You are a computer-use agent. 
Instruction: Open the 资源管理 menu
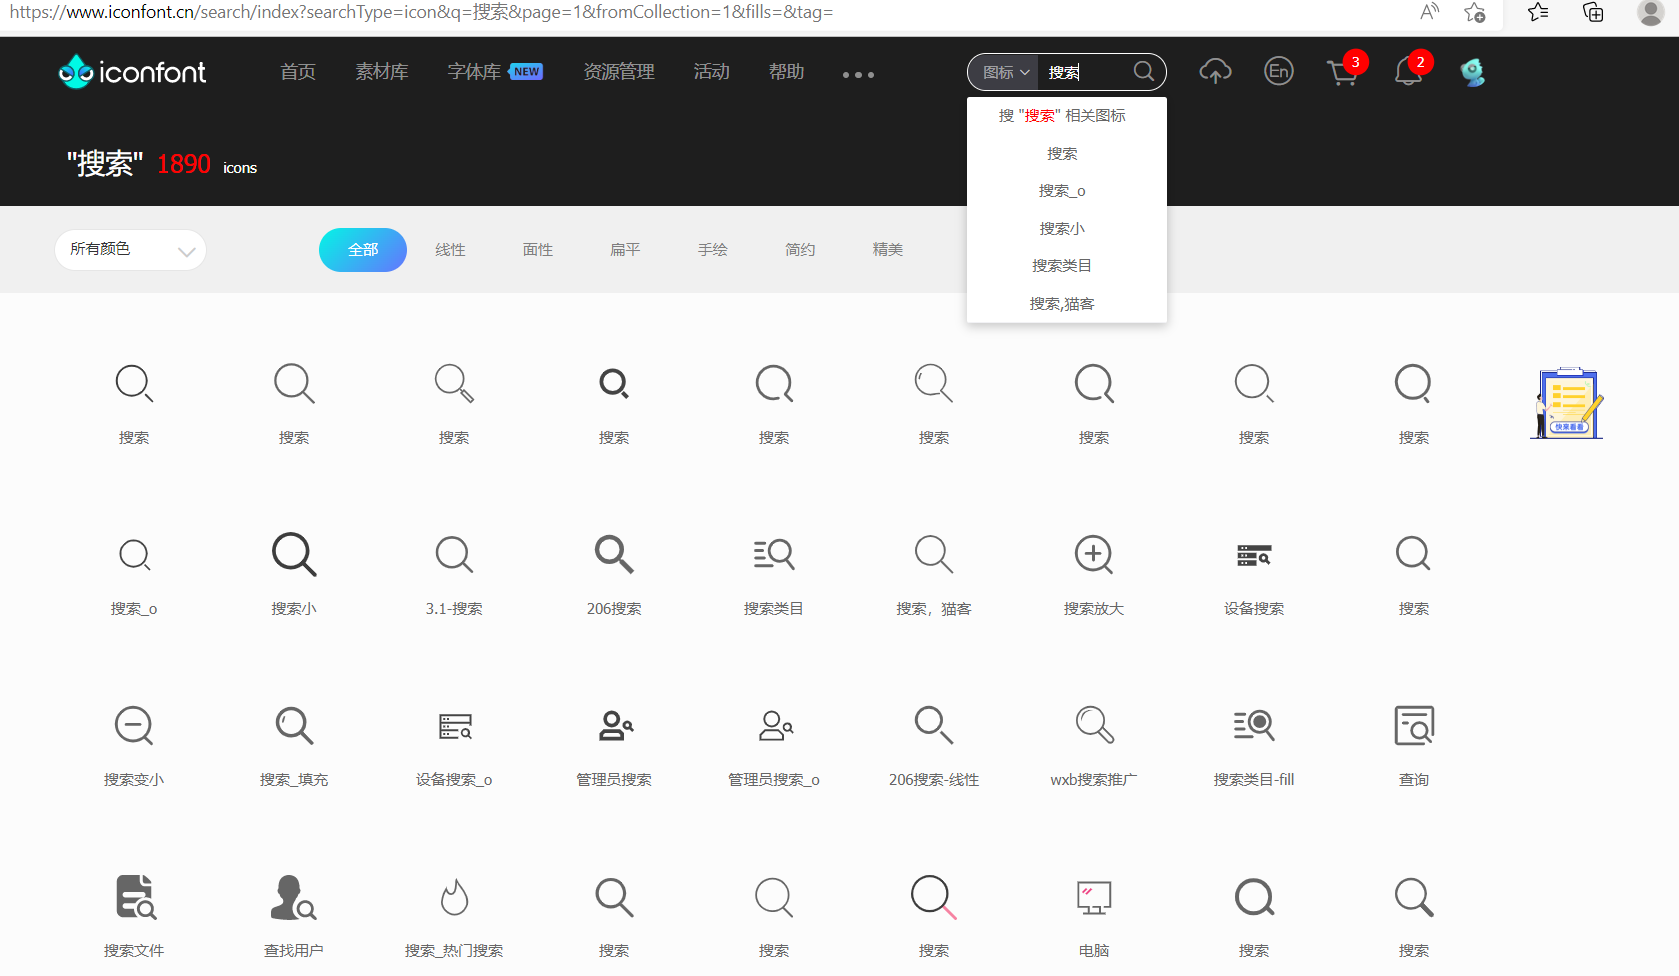(618, 71)
